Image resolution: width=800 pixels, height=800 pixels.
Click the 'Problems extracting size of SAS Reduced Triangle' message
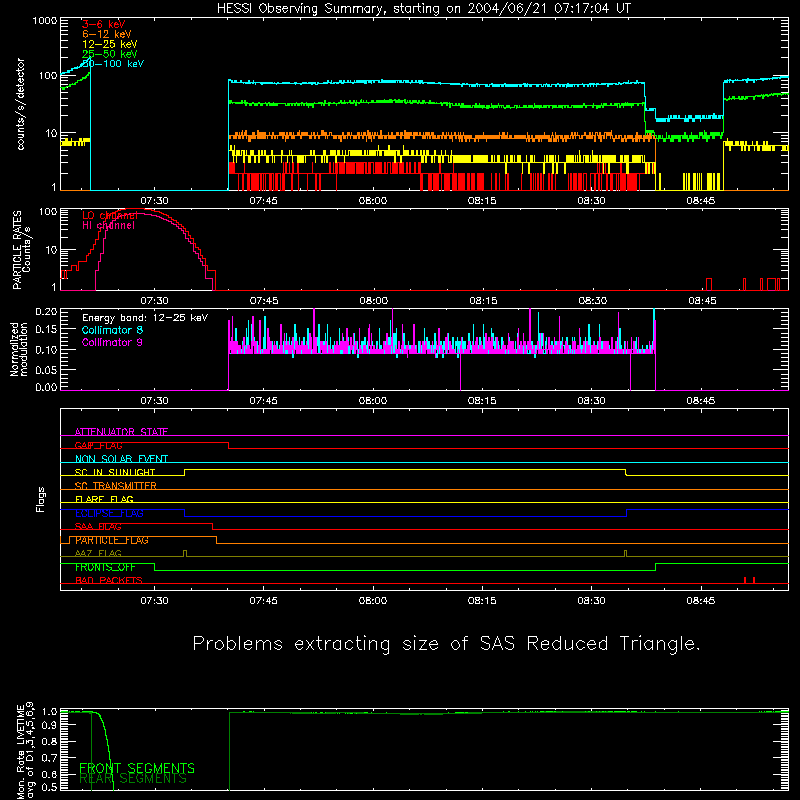446,644
